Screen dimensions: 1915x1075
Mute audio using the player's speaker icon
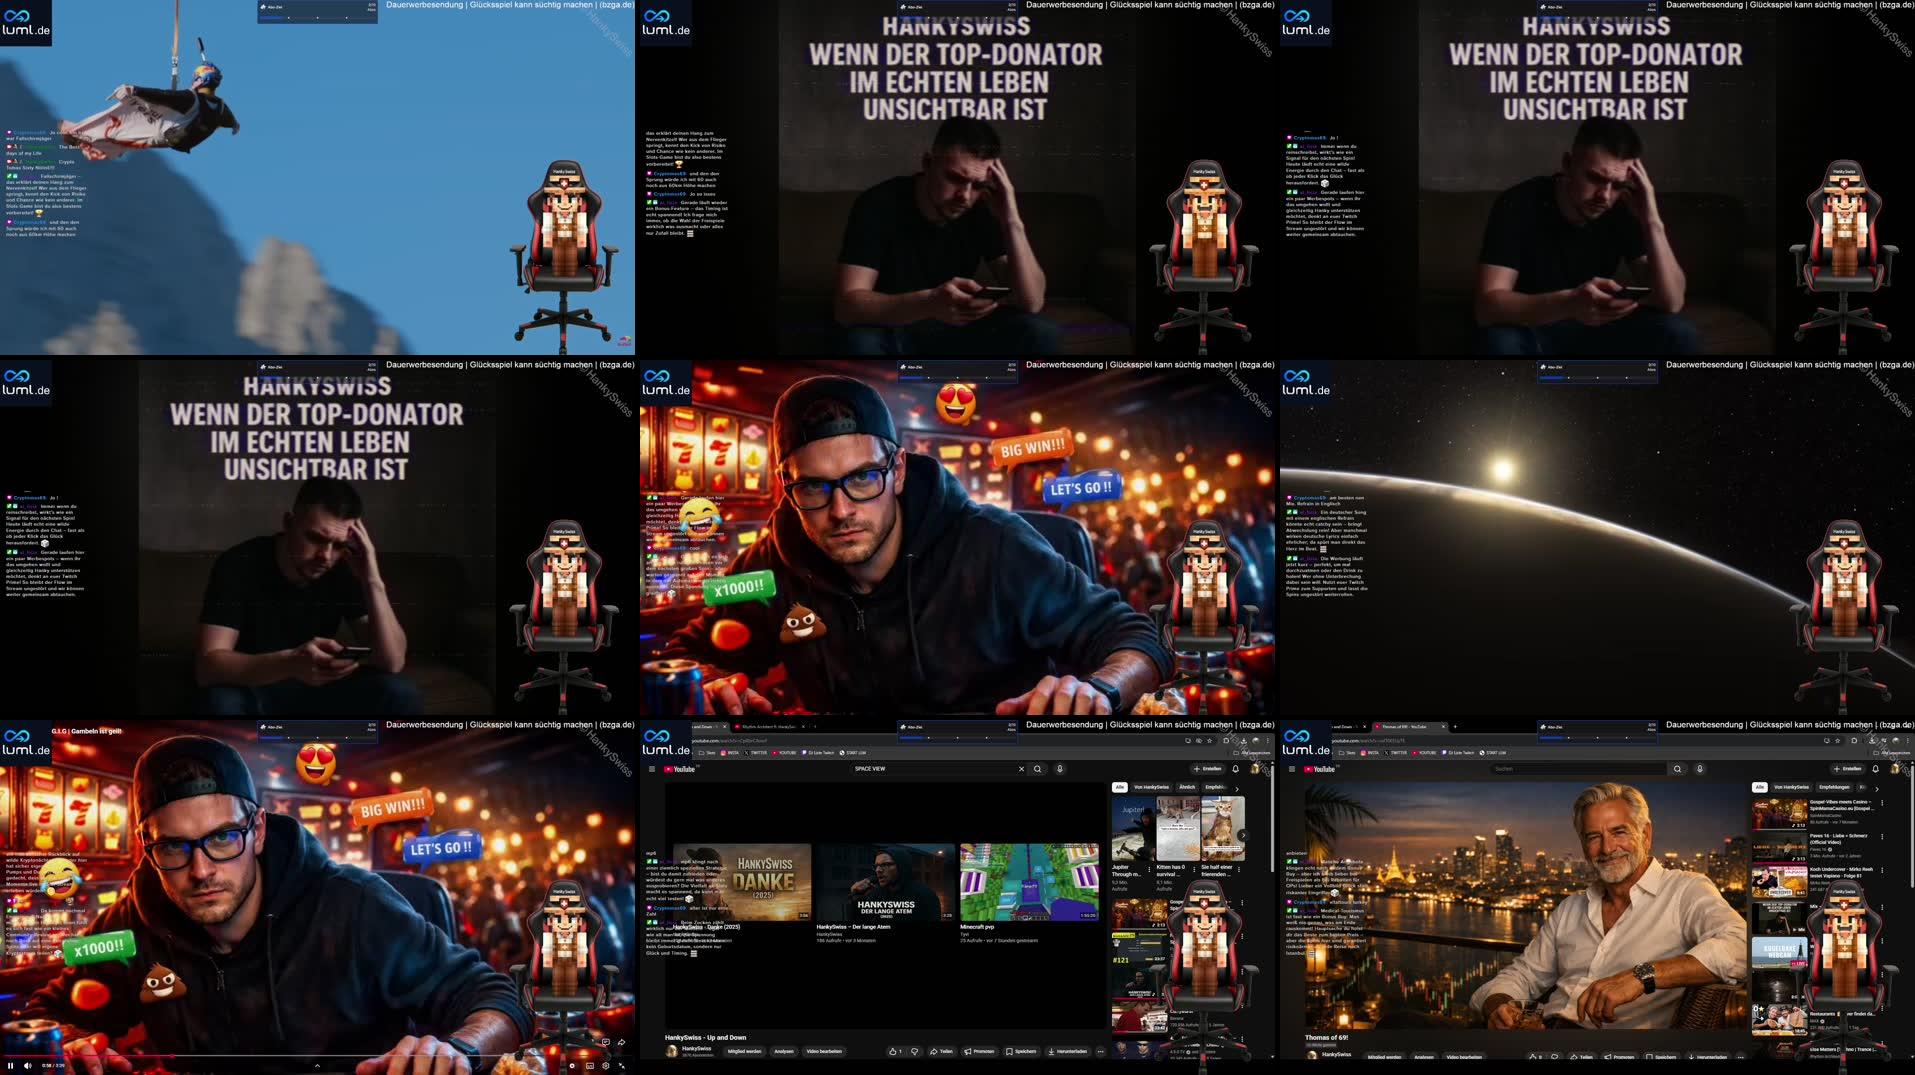point(28,1065)
